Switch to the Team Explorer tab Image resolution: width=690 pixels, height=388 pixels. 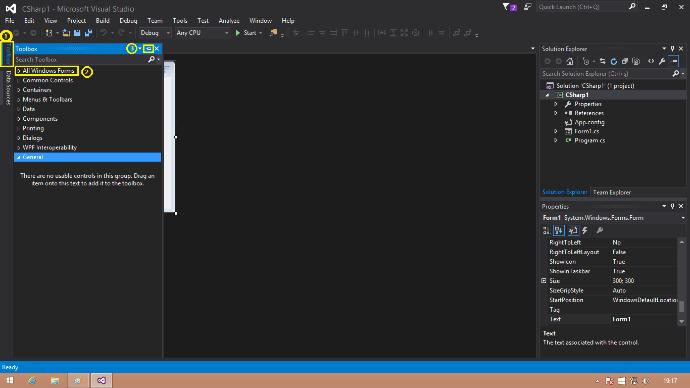point(612,193)
